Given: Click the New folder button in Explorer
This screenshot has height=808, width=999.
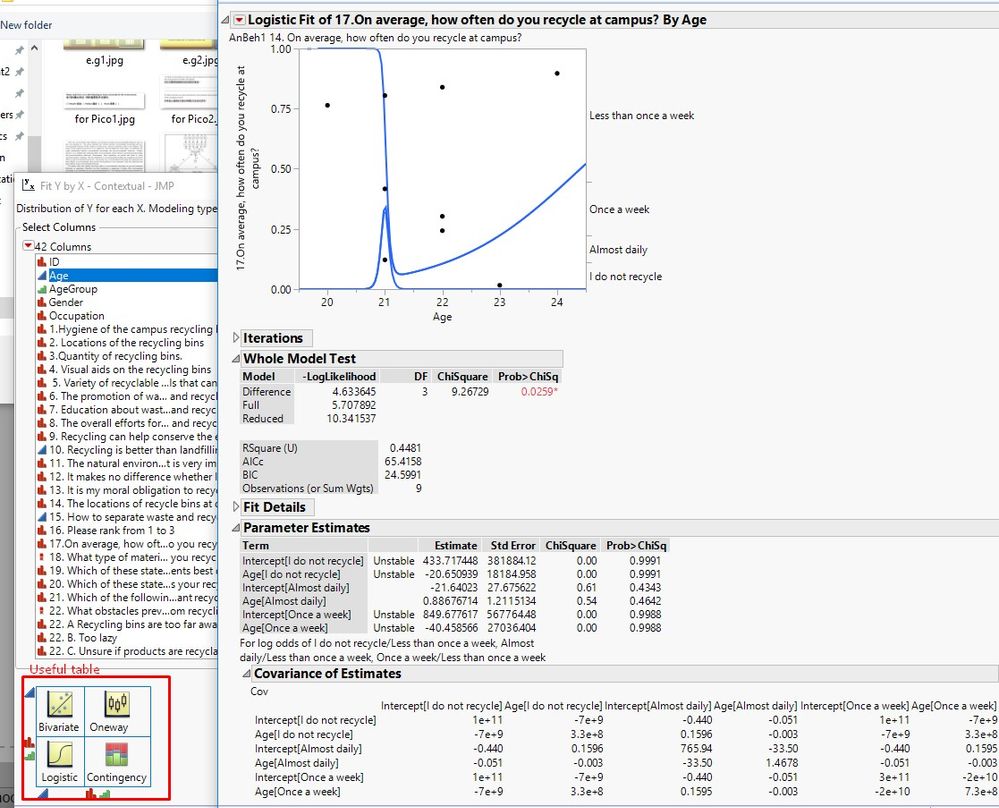Looking at the screenshot, I should pos(26,25).
